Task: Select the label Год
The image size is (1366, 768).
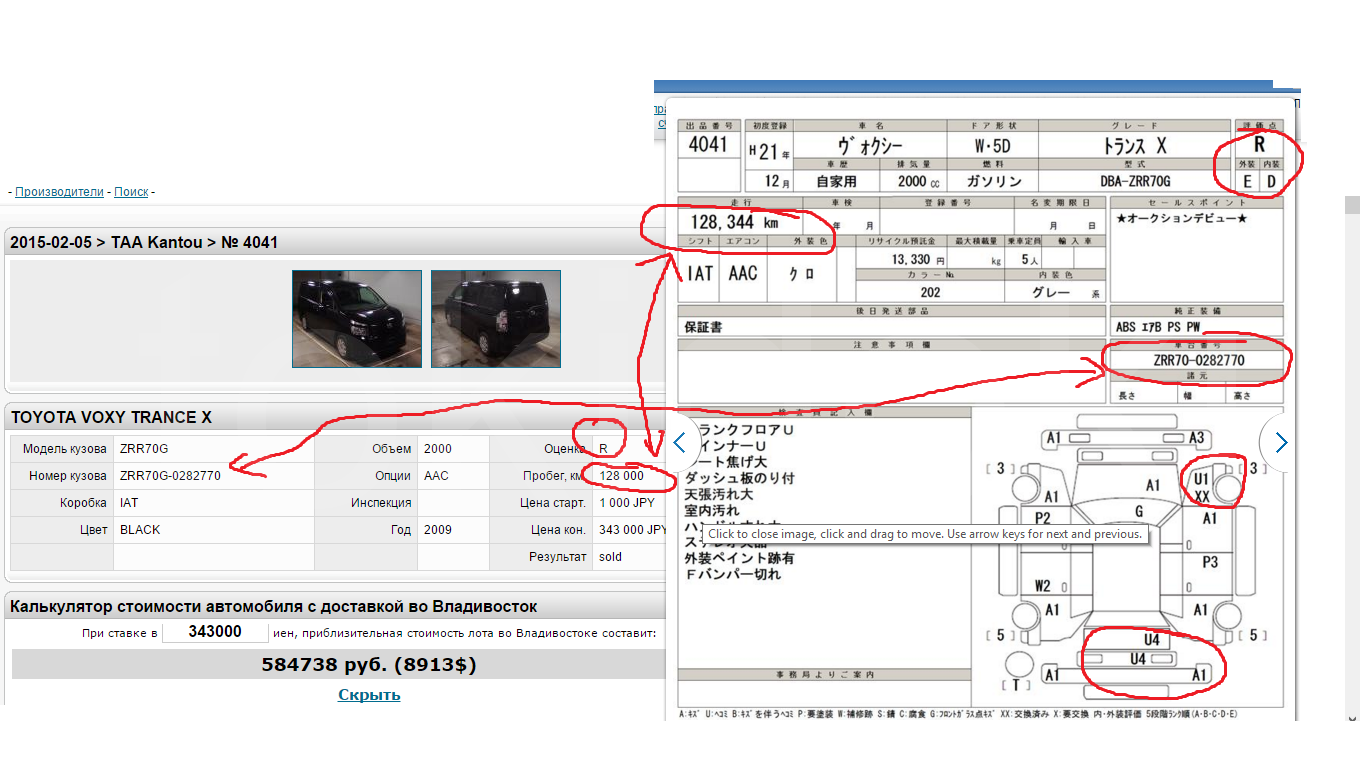Action: [x=401, y=530]
